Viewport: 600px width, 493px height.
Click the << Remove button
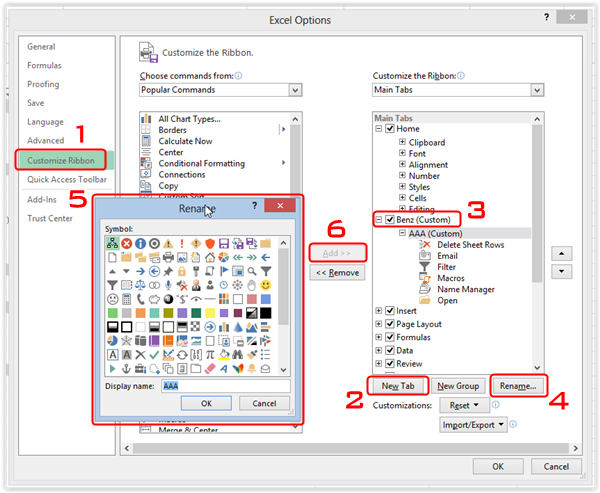coord(338,273)
